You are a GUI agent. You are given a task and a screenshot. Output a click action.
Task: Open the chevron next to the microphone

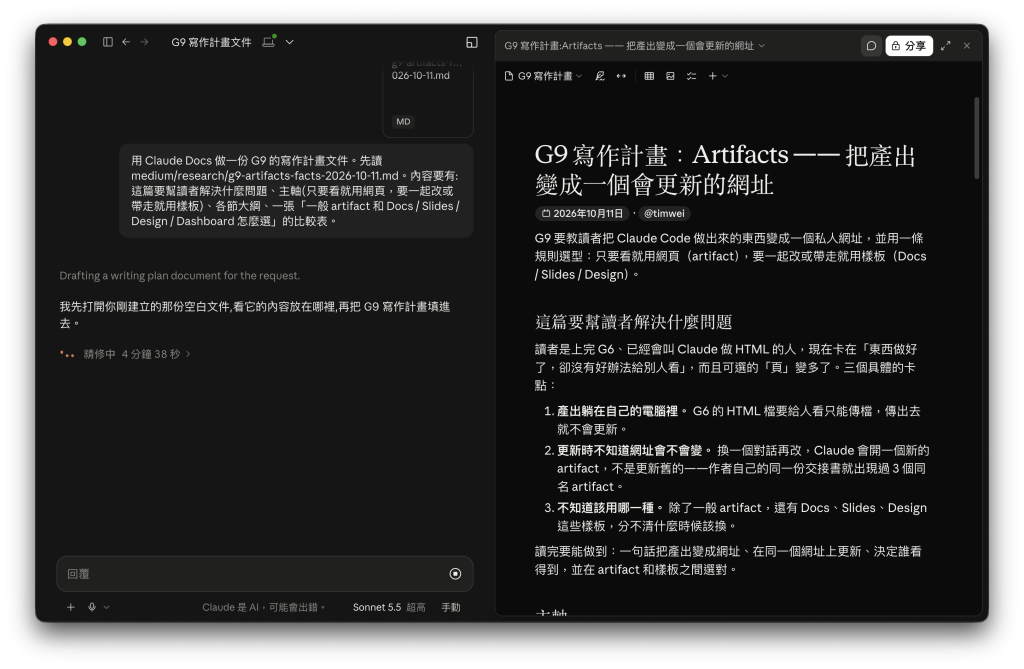click(x=106, y=607)
